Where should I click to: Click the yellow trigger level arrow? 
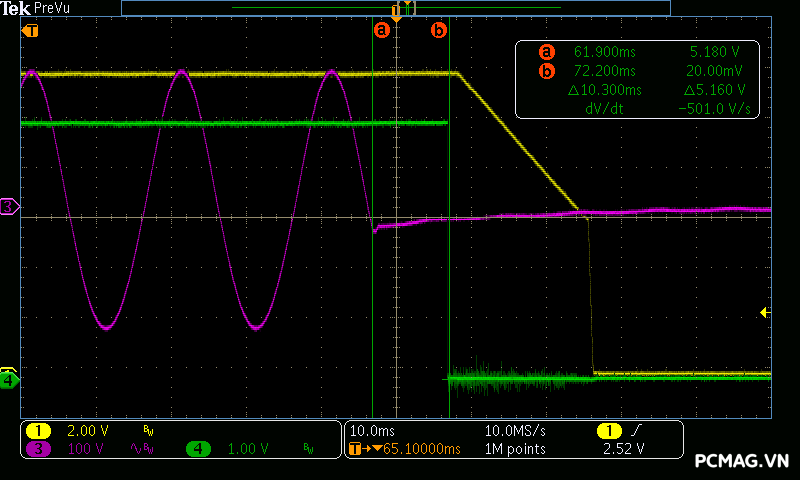(x=765, y=312)
